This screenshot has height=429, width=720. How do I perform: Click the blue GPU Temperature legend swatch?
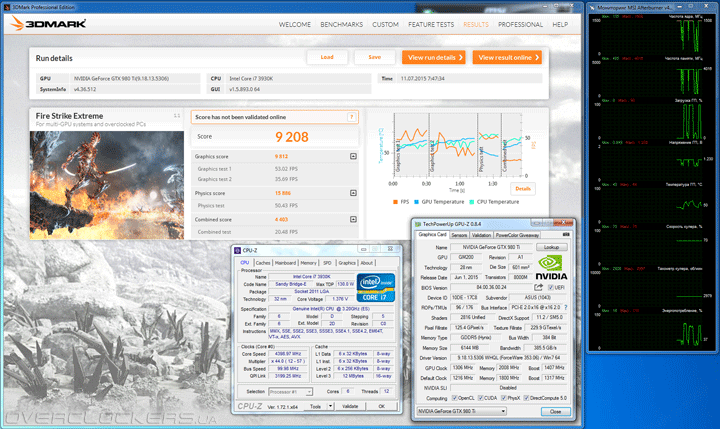[x=416, y=202]
